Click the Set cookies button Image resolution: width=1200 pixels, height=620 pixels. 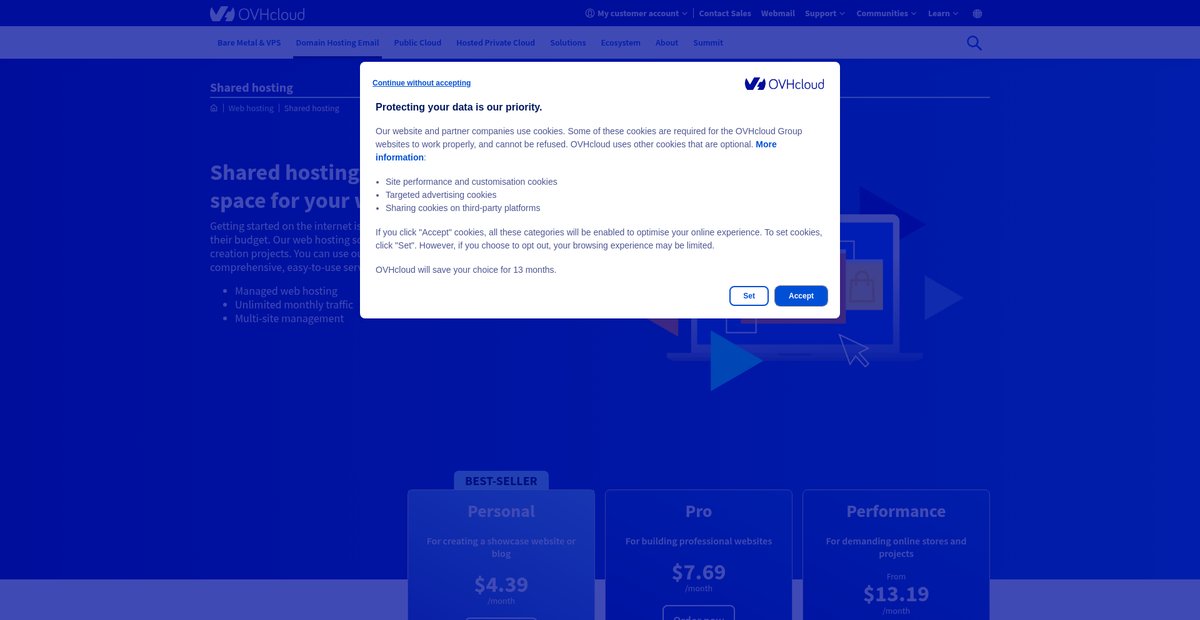coord(749,296)
